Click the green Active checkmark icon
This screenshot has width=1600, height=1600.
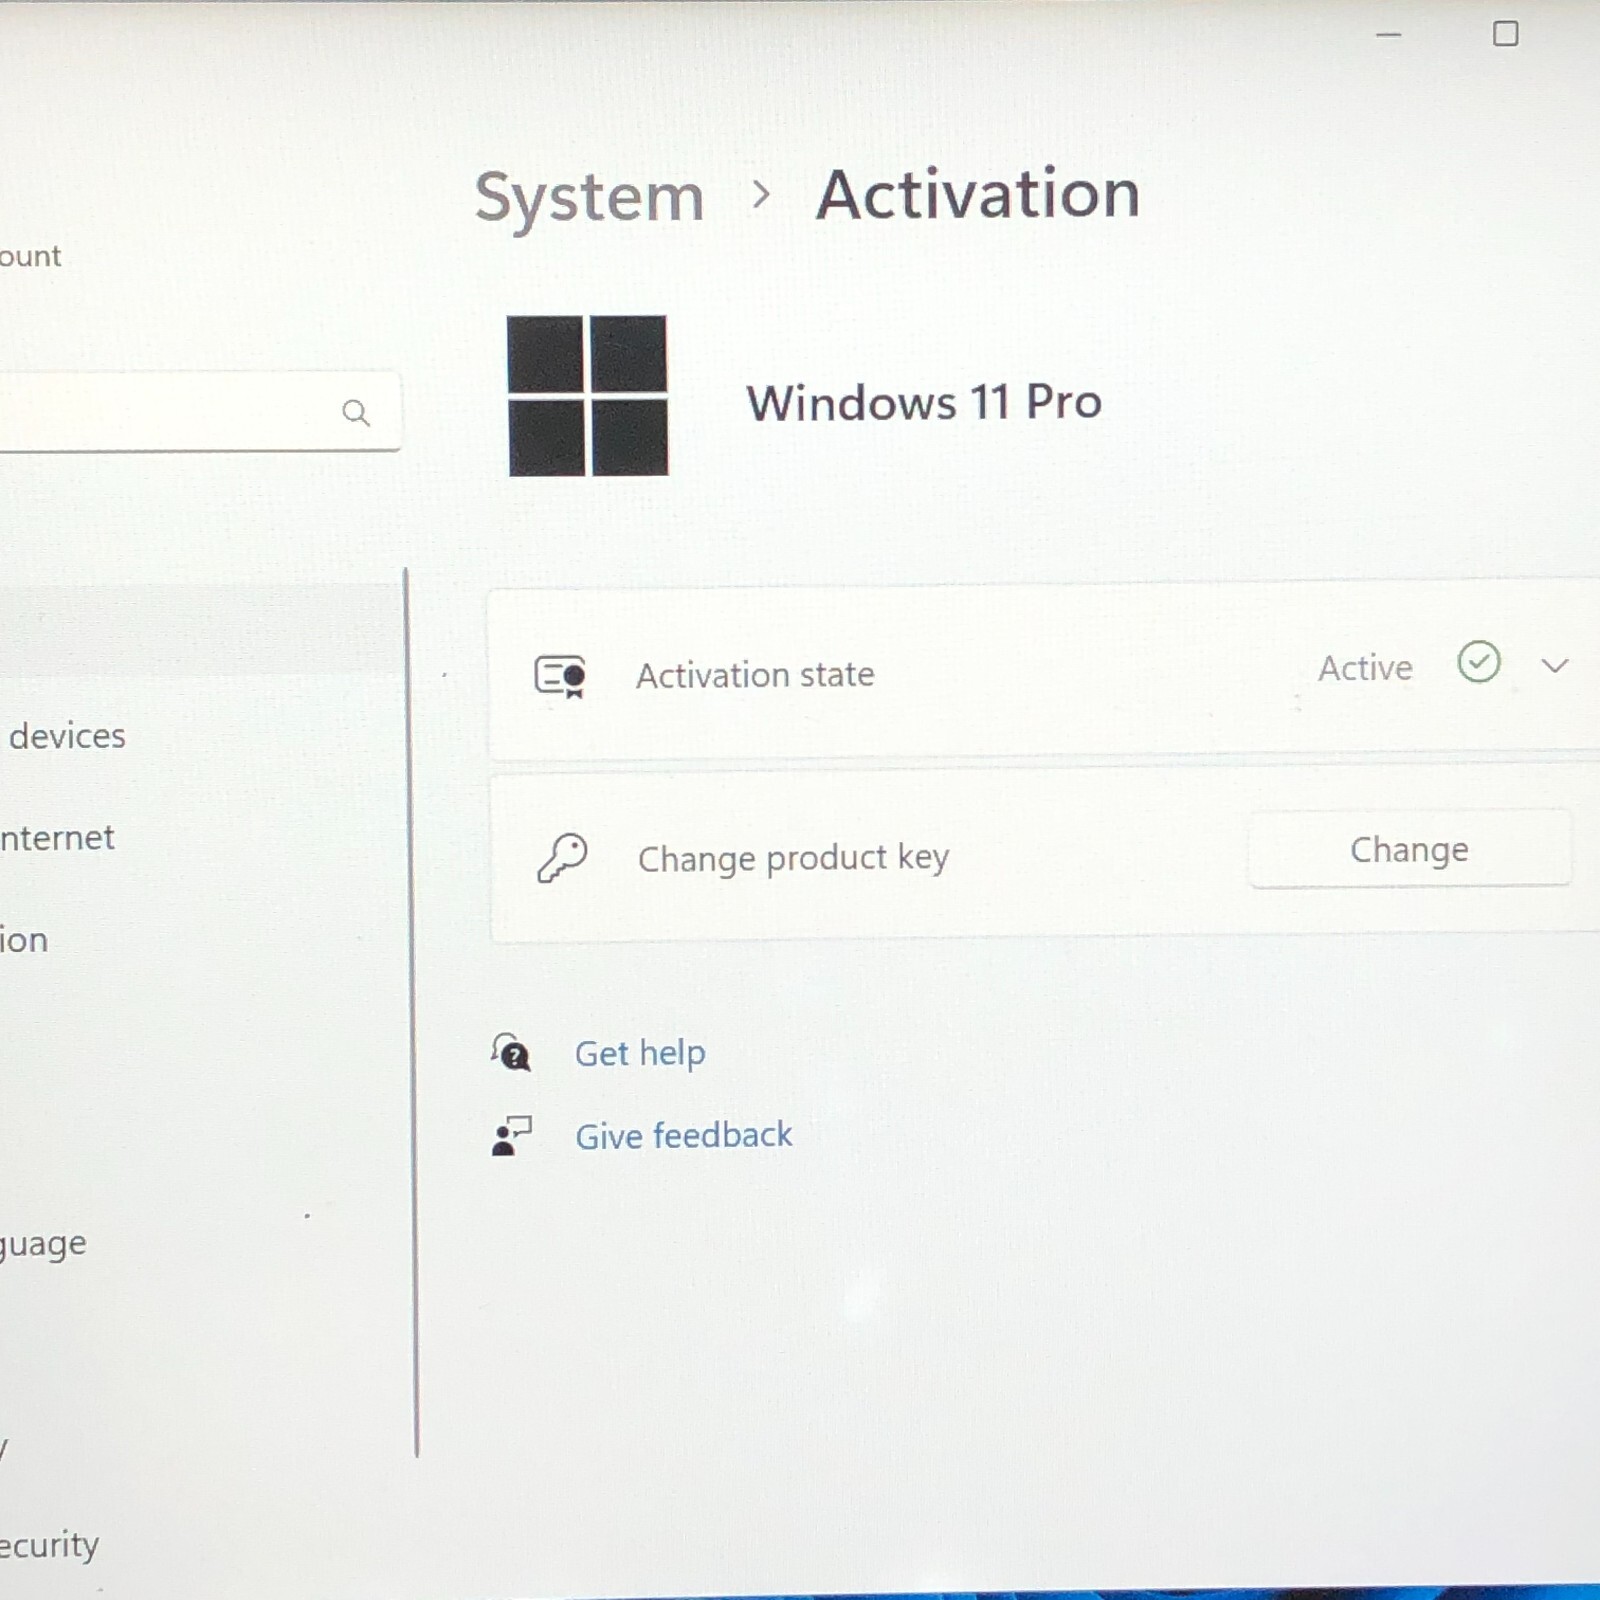point(1479,662)
